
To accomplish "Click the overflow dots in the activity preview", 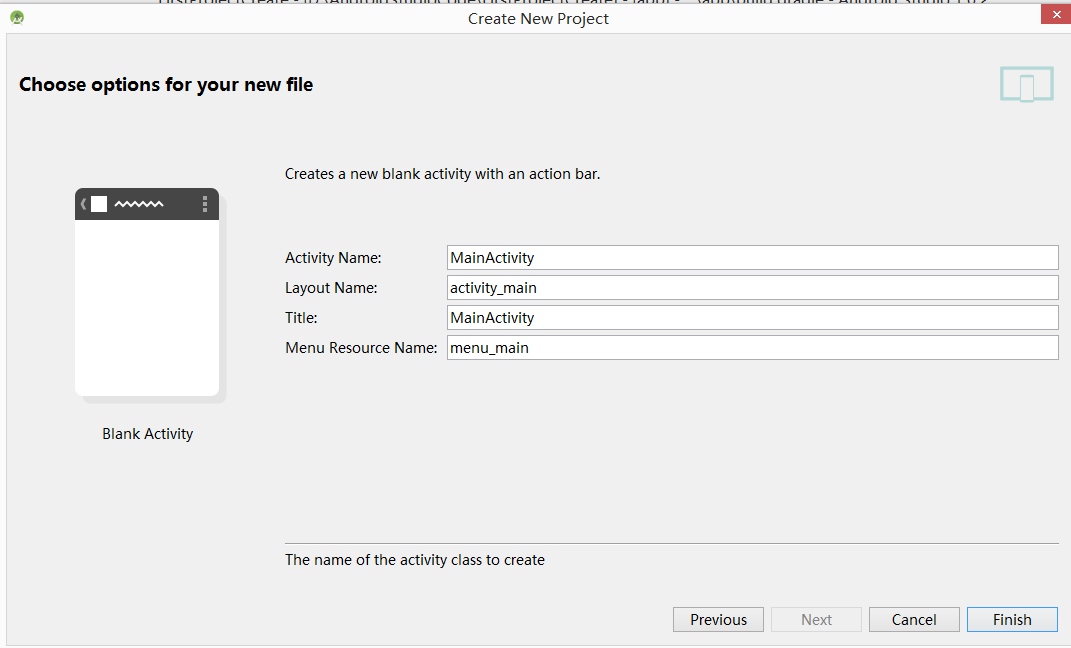I will [x=205, y=204].
